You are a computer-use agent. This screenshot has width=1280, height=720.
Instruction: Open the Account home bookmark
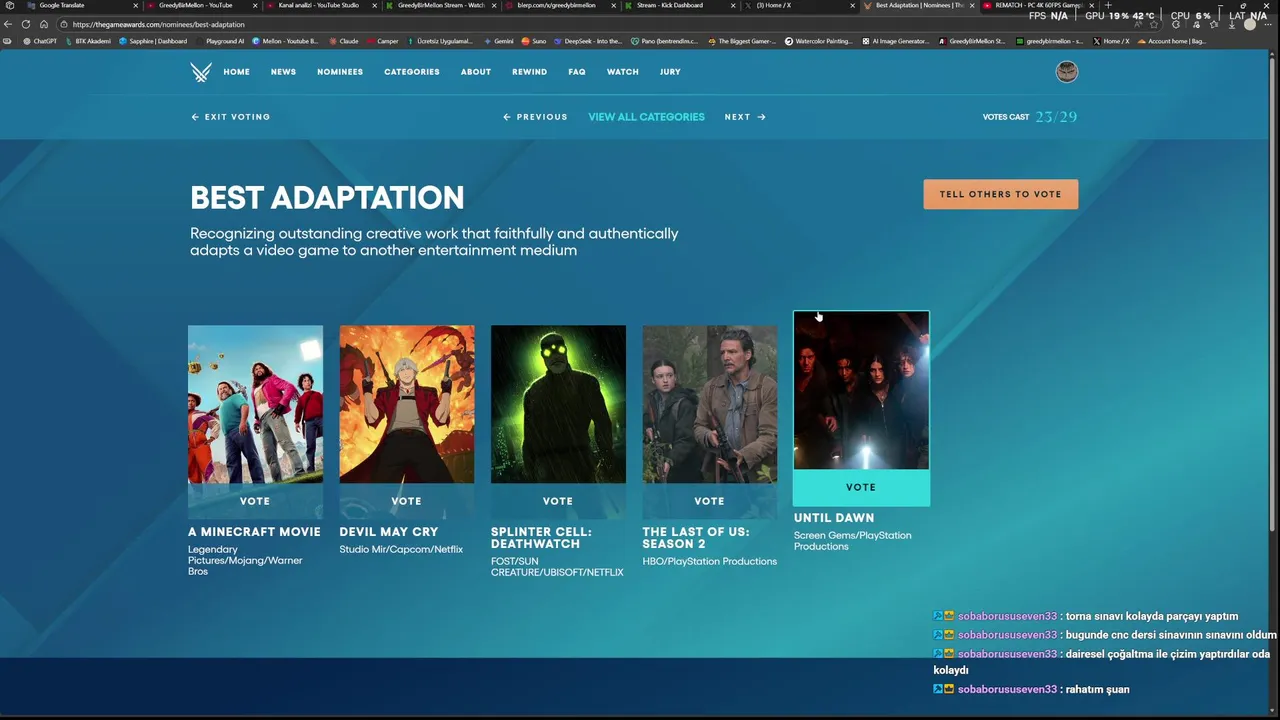pyautogui.click(x=1172, y=41)
